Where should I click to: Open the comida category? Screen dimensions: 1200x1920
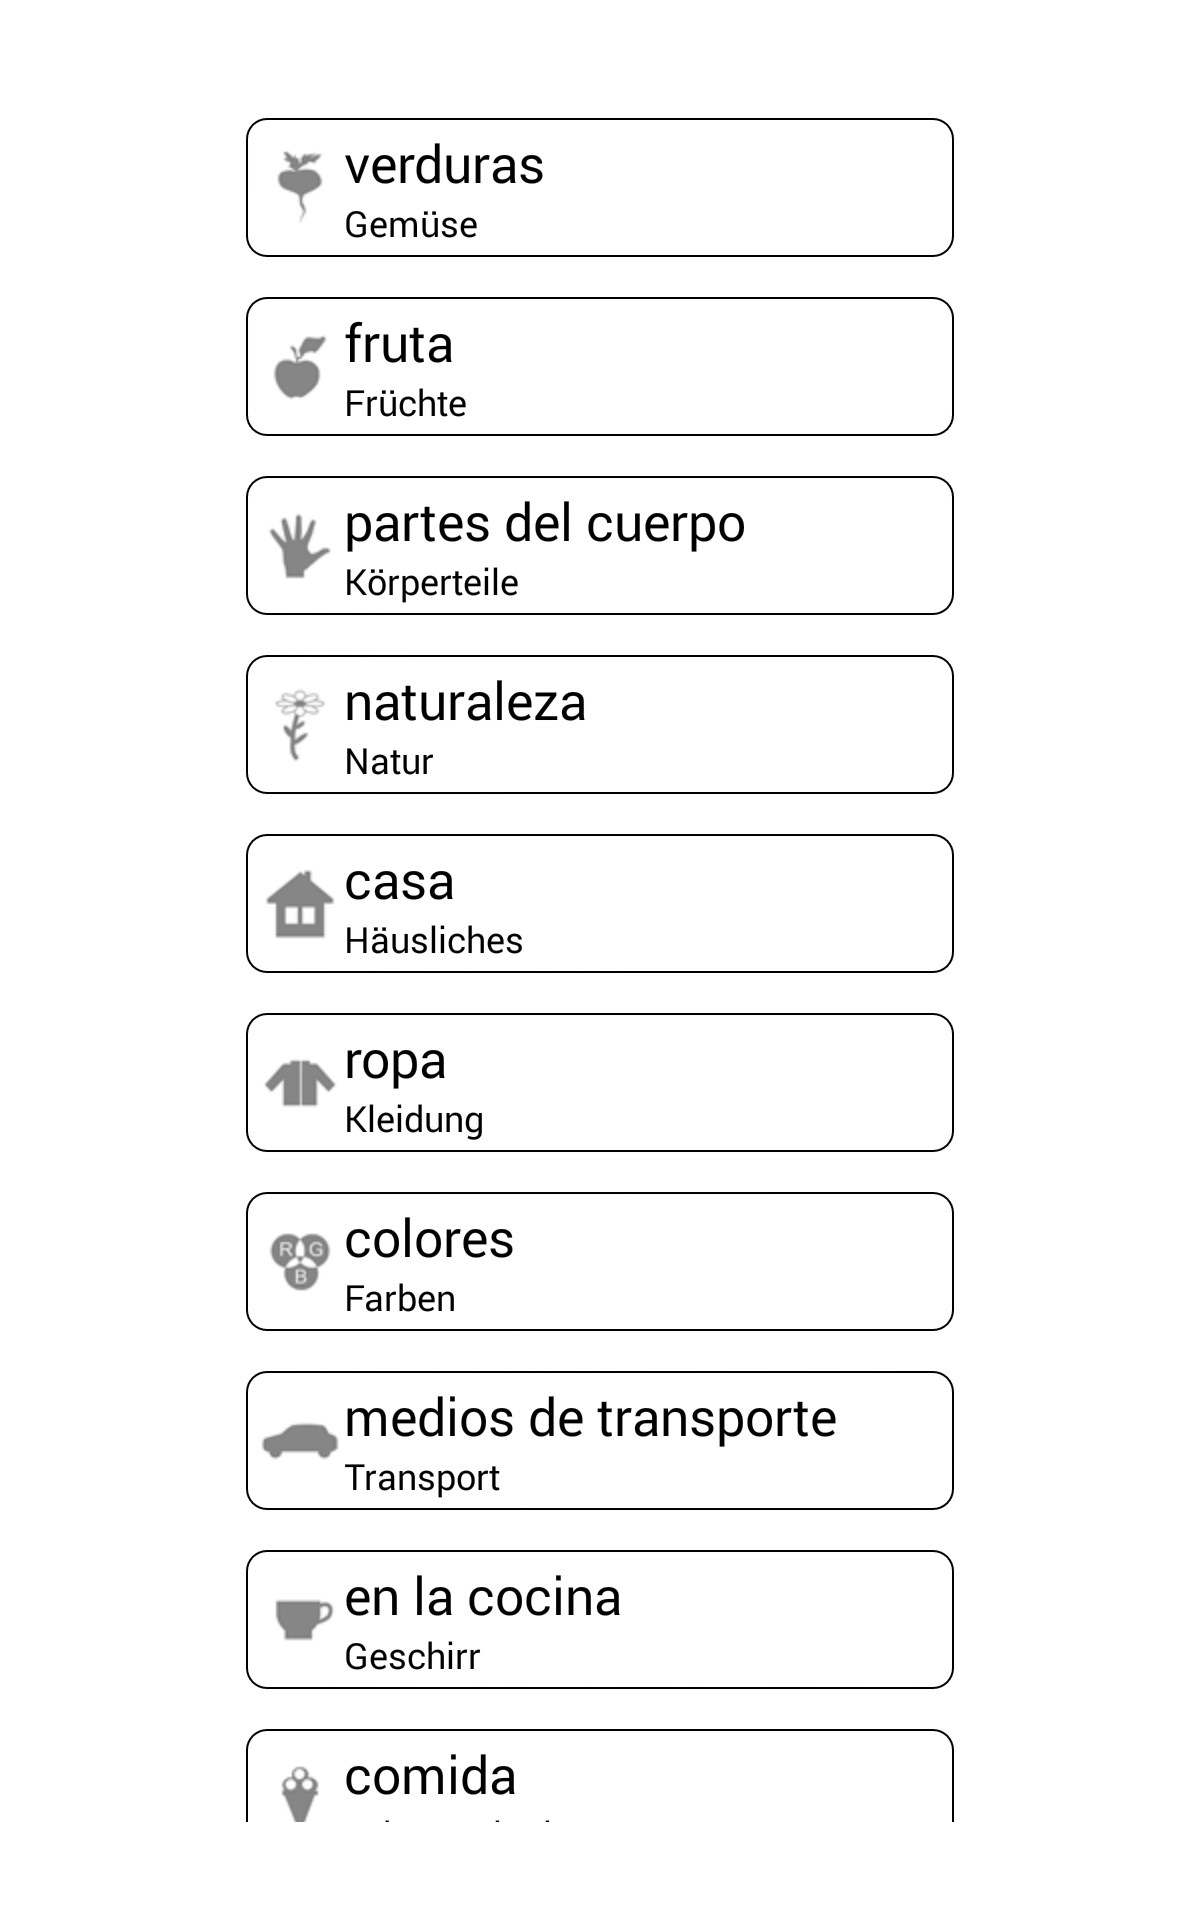[x=600, y=1780]
